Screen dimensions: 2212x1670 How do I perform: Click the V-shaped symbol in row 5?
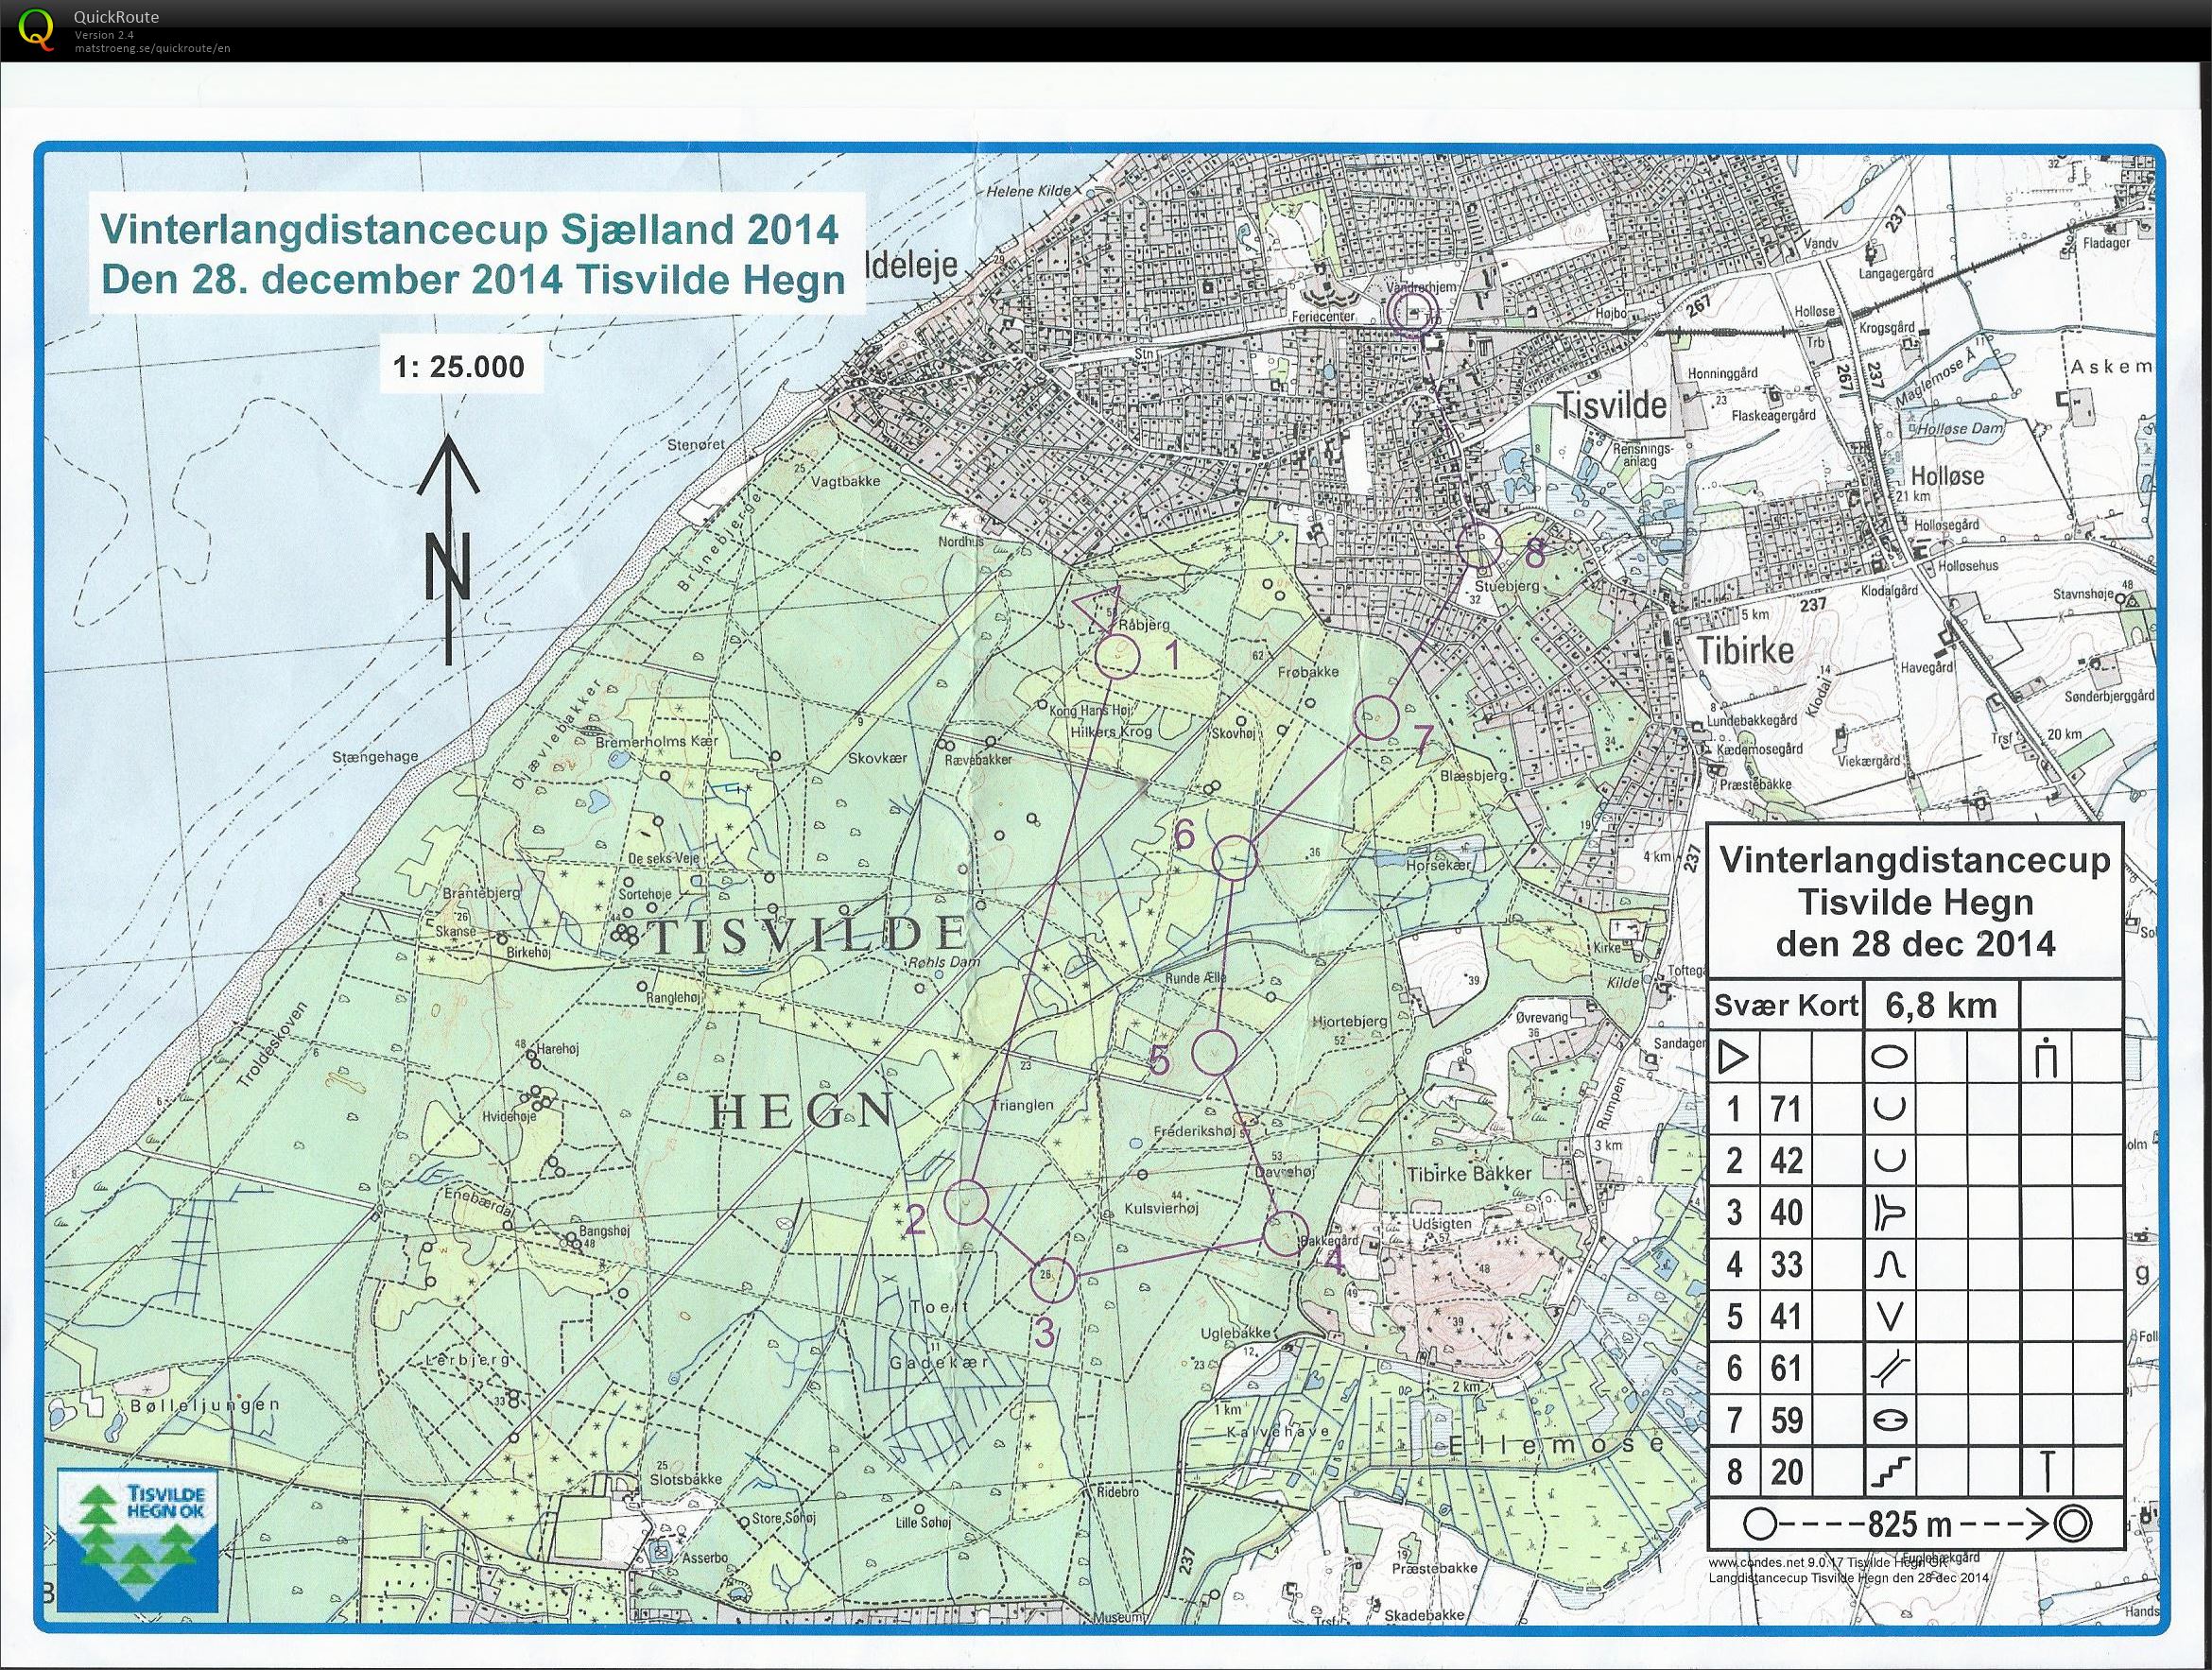(x=1888, y=1316)
